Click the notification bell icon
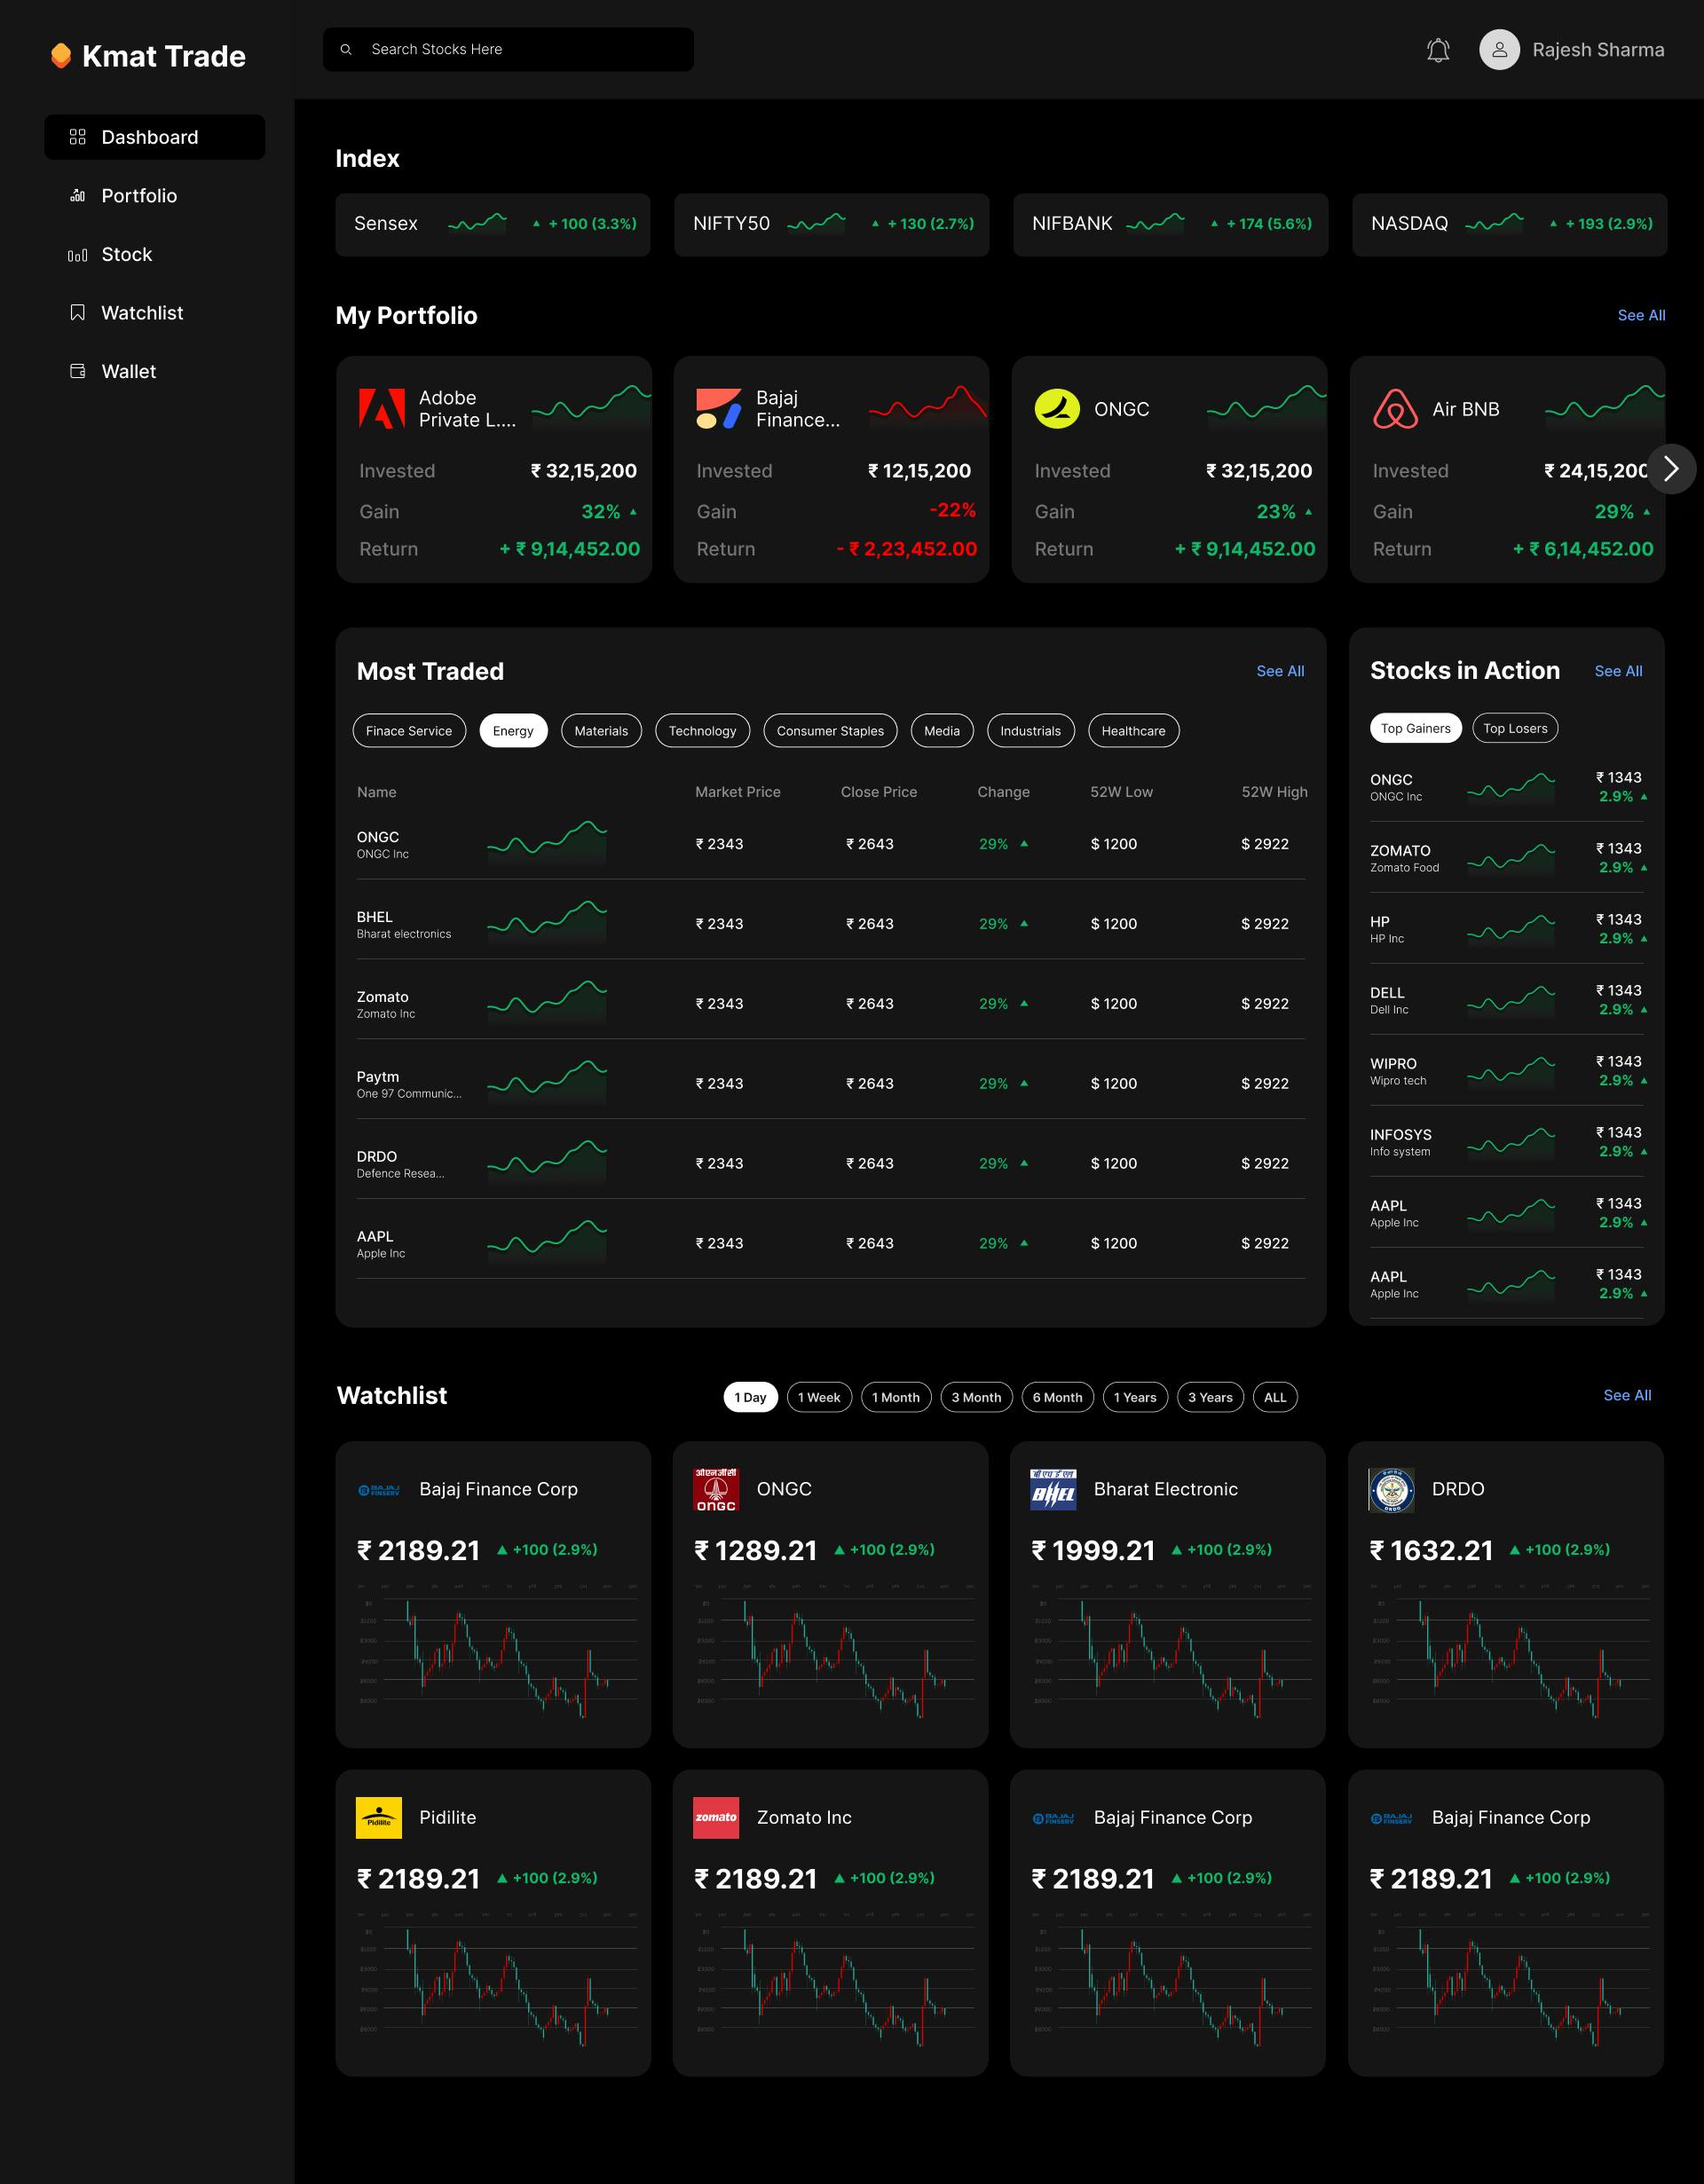Viewport: 1704px width, 2184px height. (x=1438, y=50)
